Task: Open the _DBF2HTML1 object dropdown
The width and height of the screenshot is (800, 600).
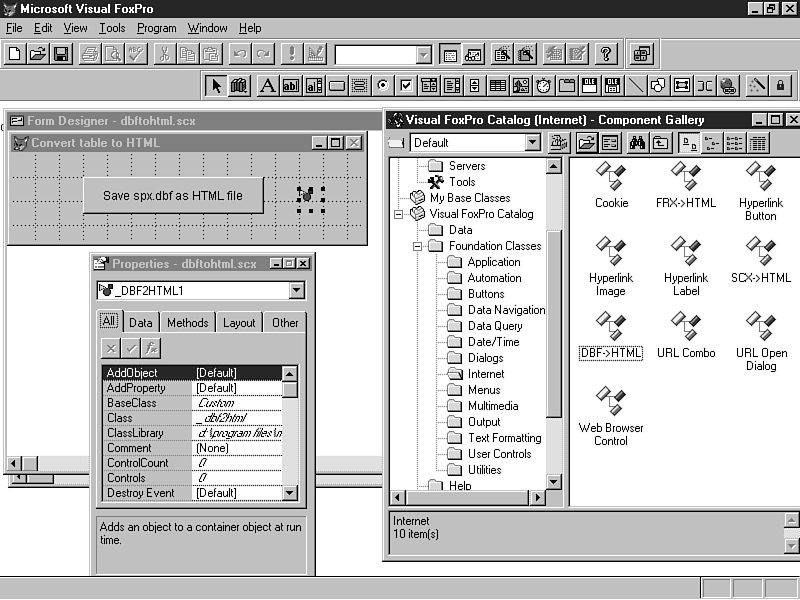Action: pos(296,290)
